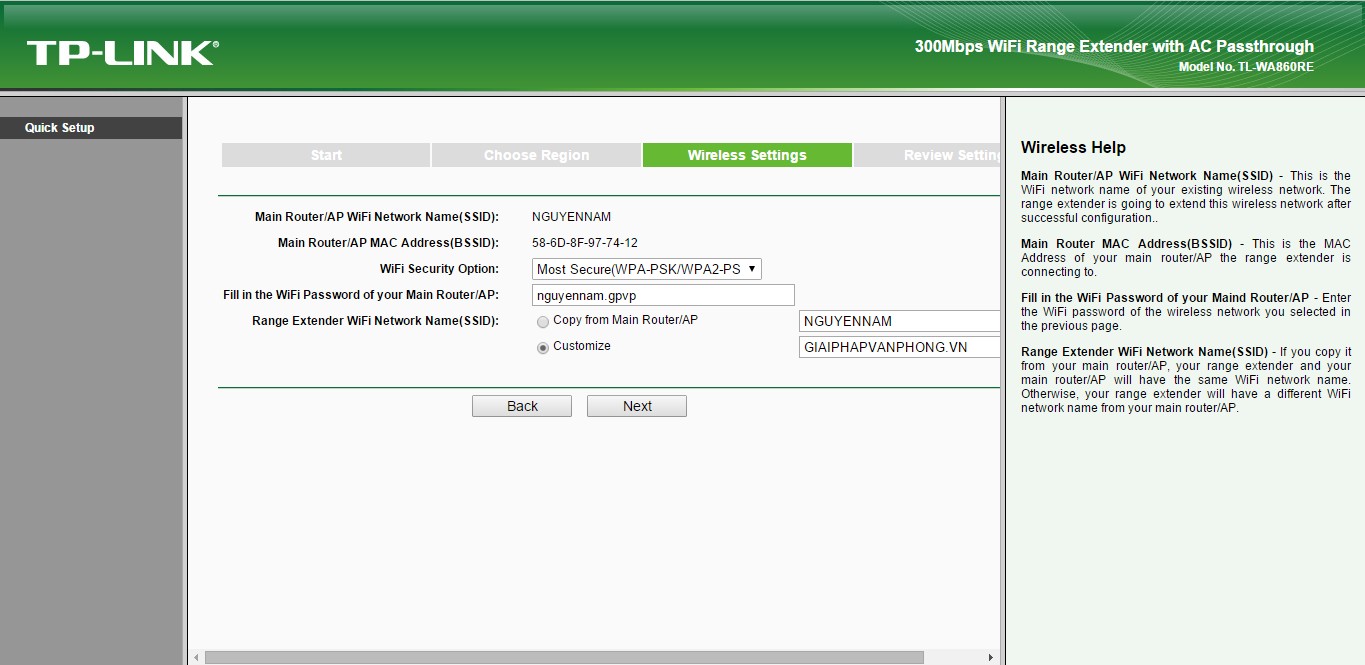Go to the Review Settings step tab

click(927, 155)
